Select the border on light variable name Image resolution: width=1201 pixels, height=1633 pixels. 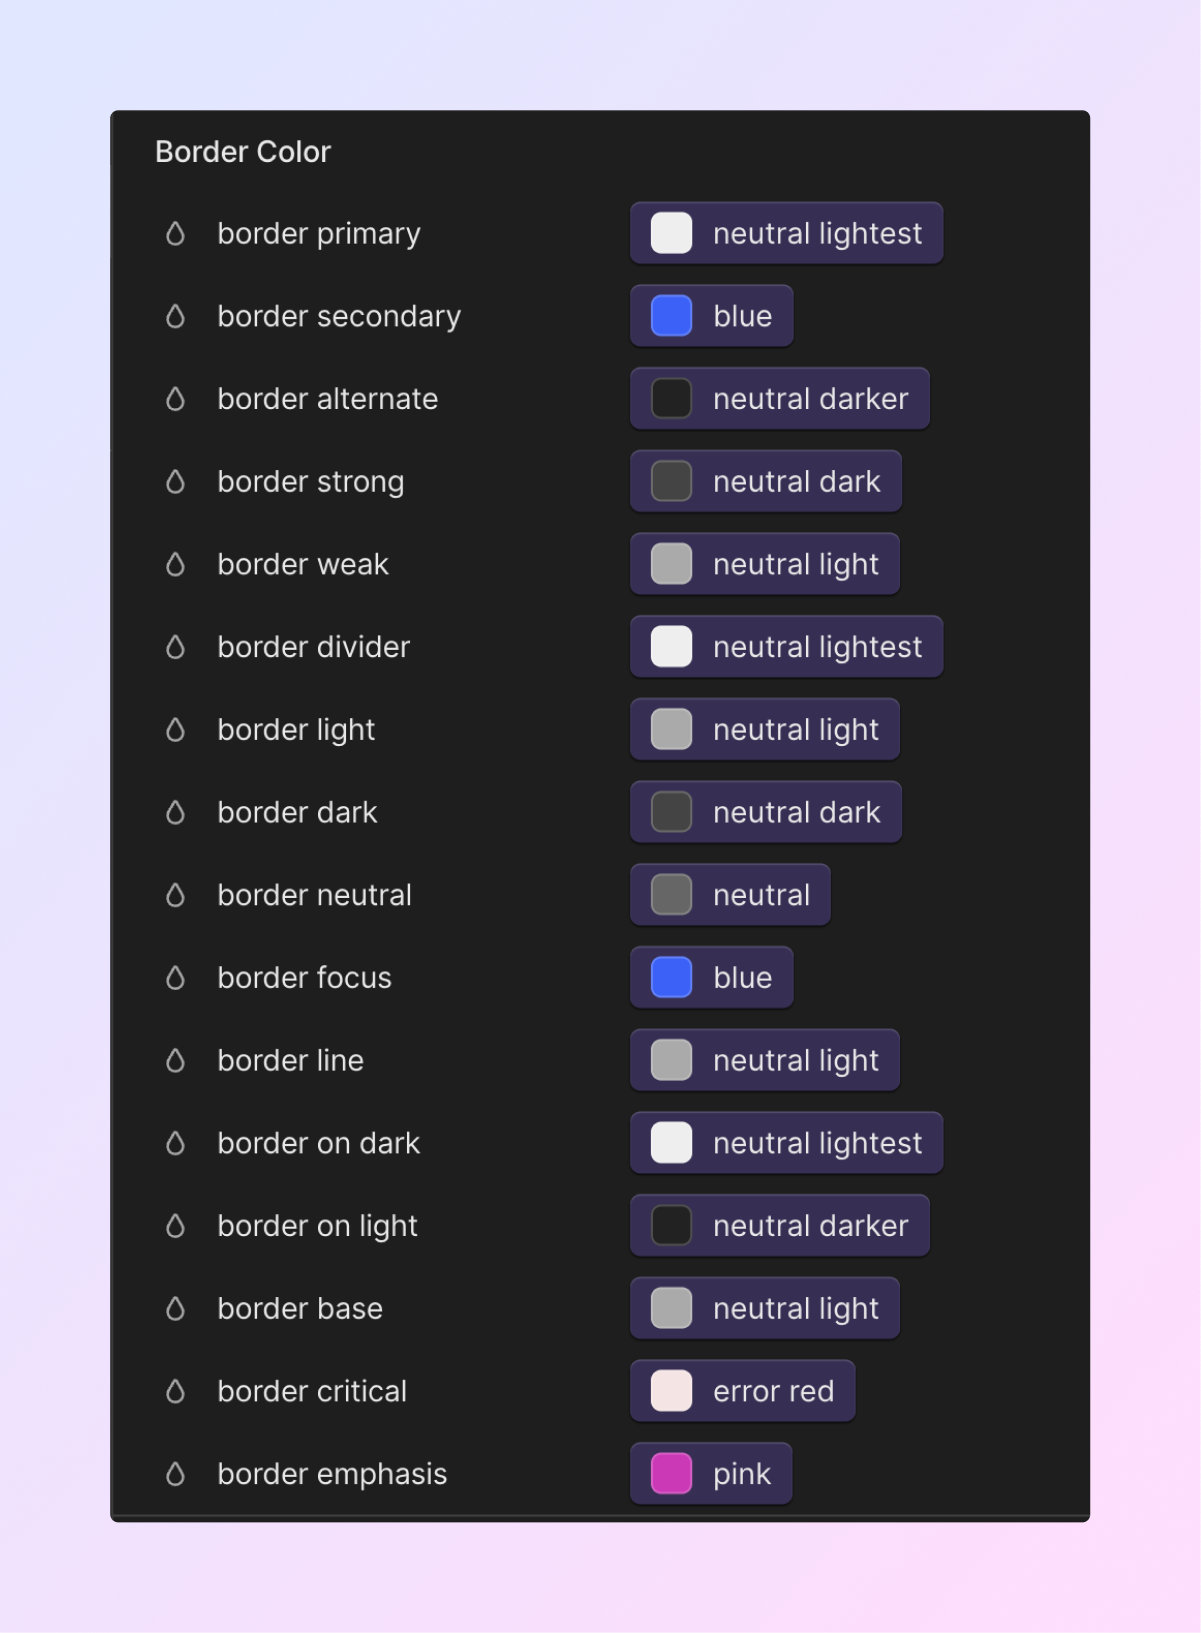318,1226
